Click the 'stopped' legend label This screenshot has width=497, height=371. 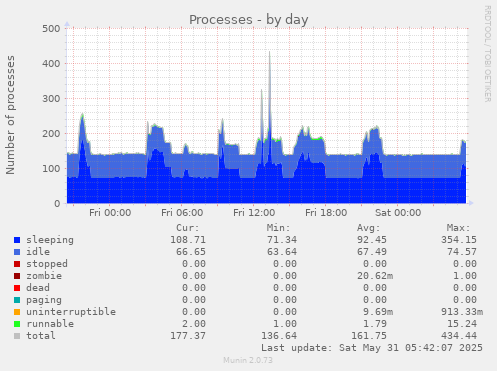click(x=47, y=264)
